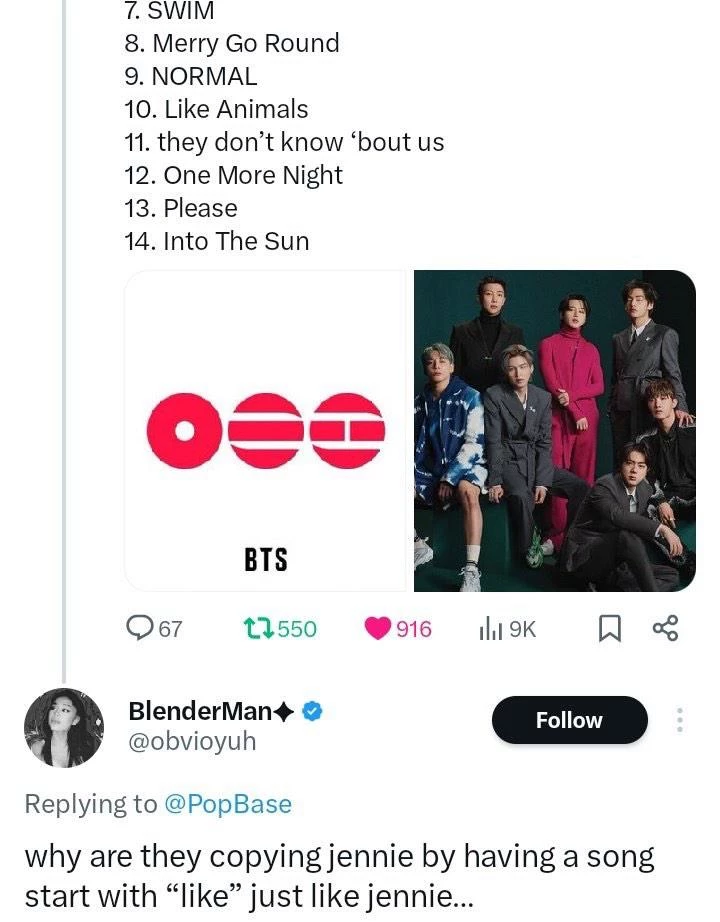Click BlenderMan's blue verified badge
The image size is (720, 922).
[x=312, y=711]
